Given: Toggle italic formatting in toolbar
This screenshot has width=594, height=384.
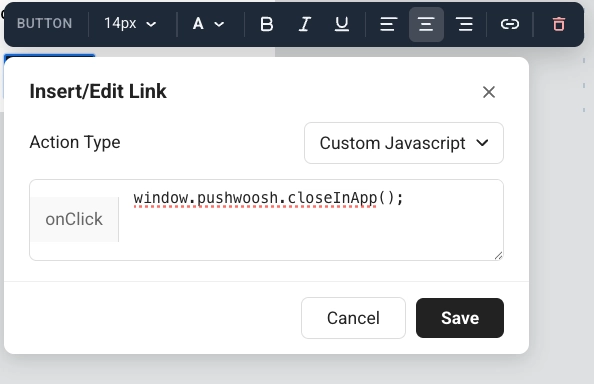Looking at the screenshot, I should click(x=305, y=24).
